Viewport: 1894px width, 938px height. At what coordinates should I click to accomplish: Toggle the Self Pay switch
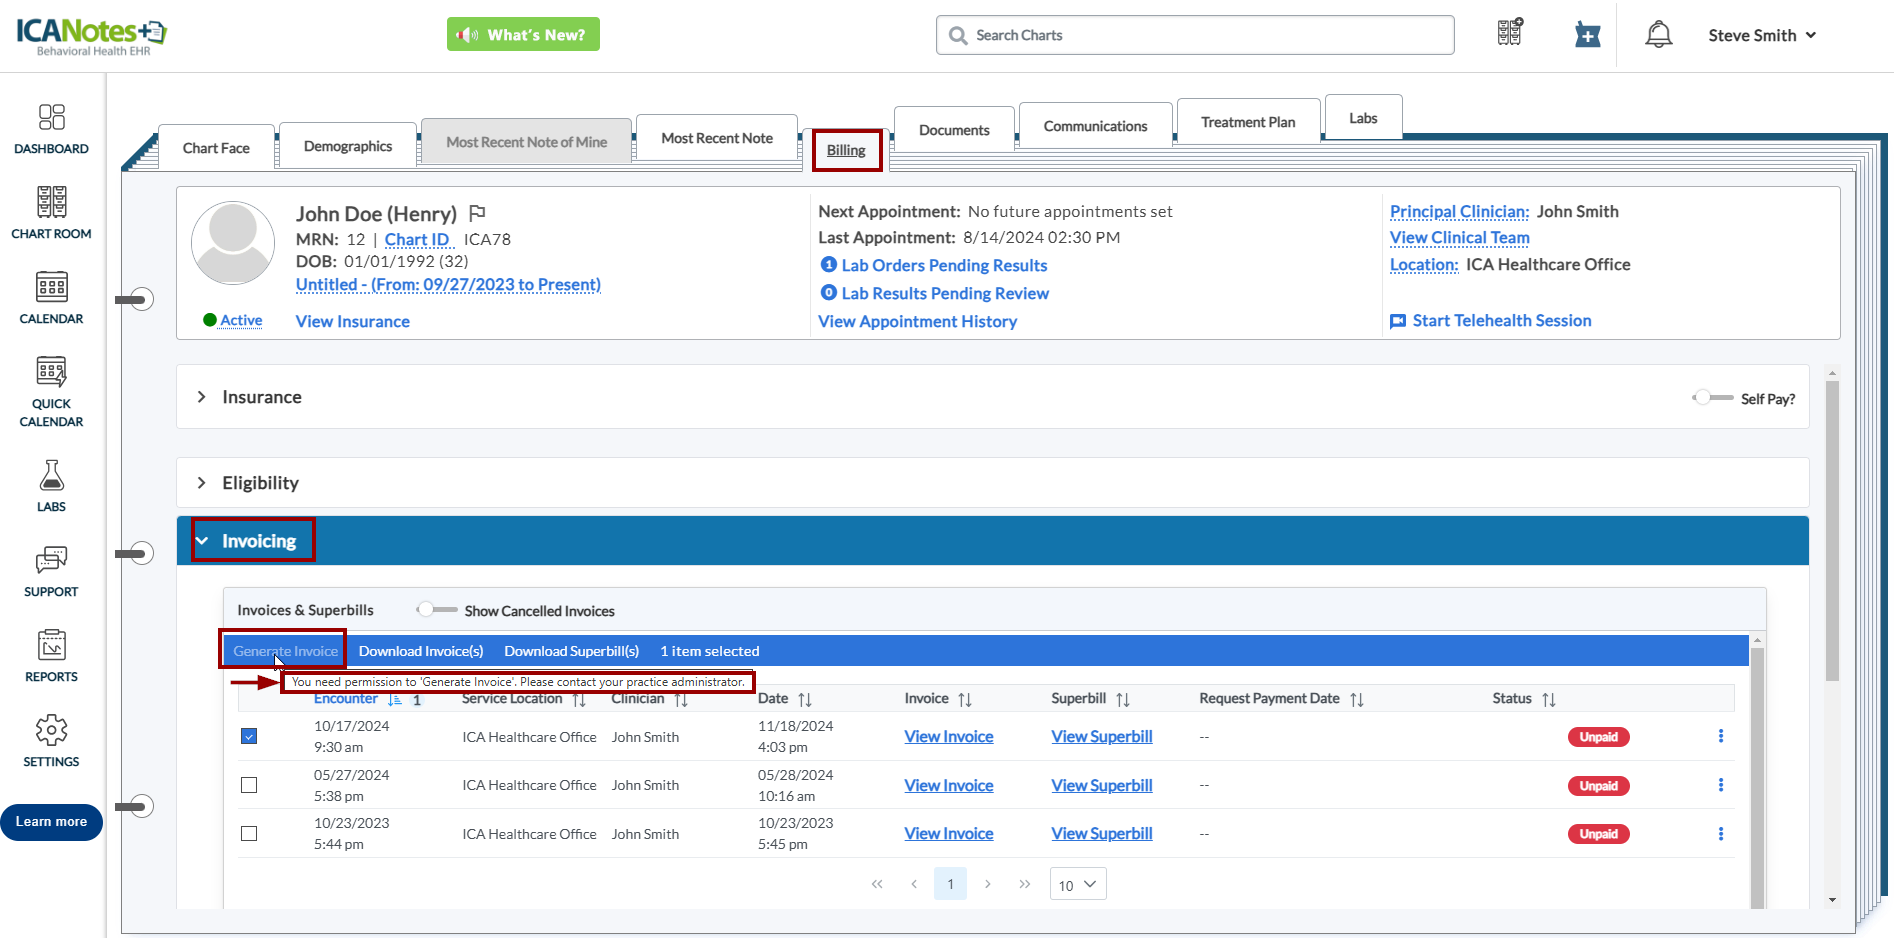click(1711, 398)
